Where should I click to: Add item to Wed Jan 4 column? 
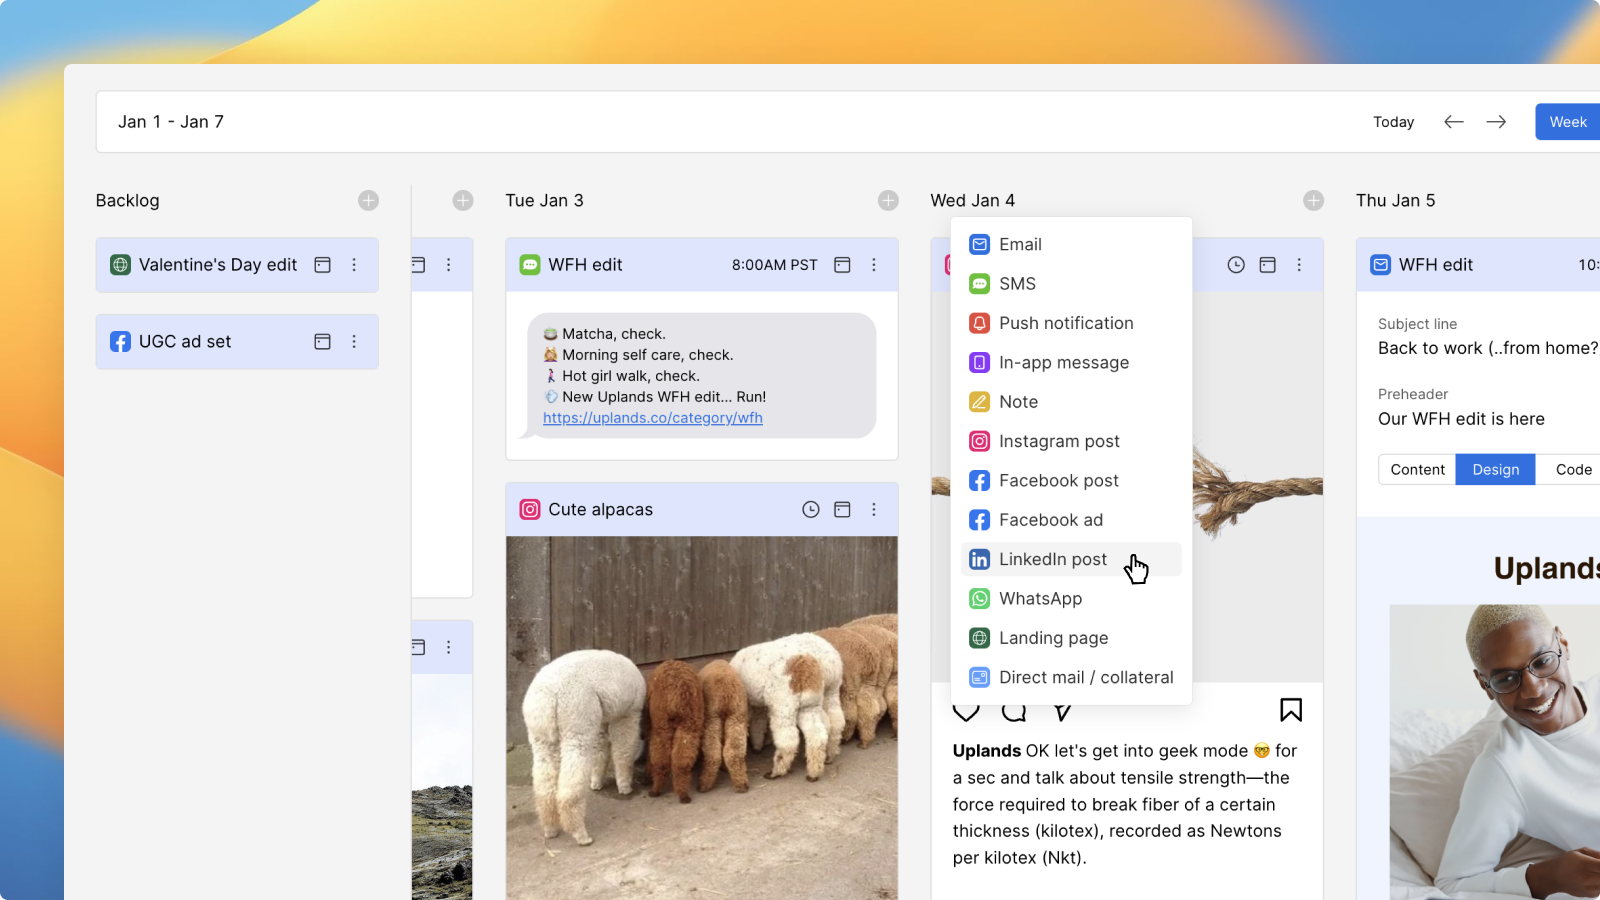pyautogui.click(x=1313, y=200)
